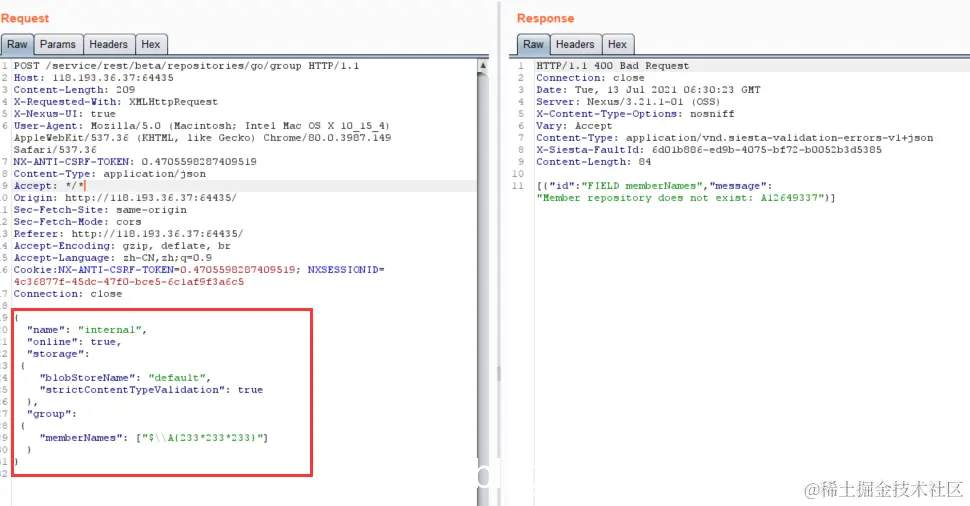Screen dimensions: 970x506
Task: Click the HTTP/1.1 400 Bad Request line
Action: click(x=612, y=66)
